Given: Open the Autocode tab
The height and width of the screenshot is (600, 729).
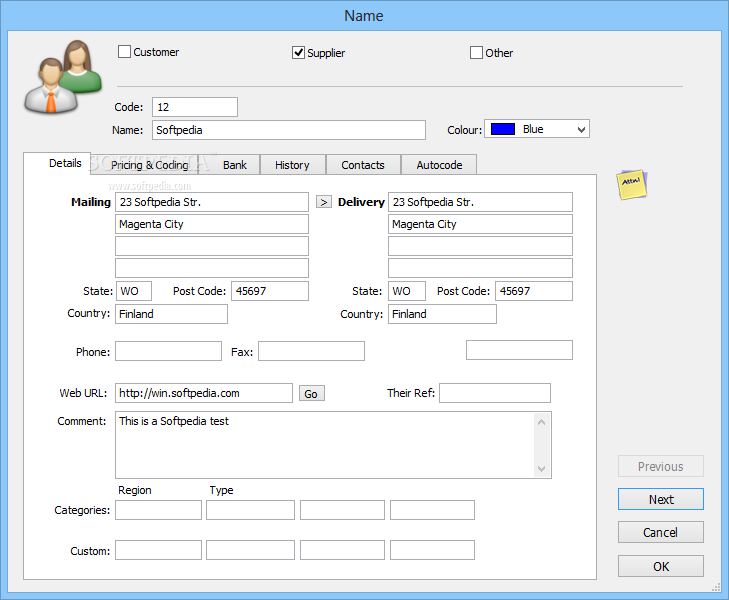Looking at the screenshot, I should (x=439, y=165).
